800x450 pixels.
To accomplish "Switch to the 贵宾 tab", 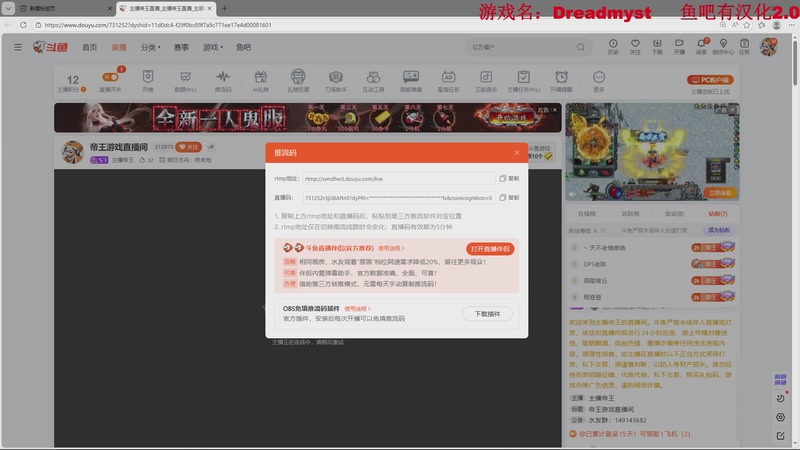I will click(674, 214).
